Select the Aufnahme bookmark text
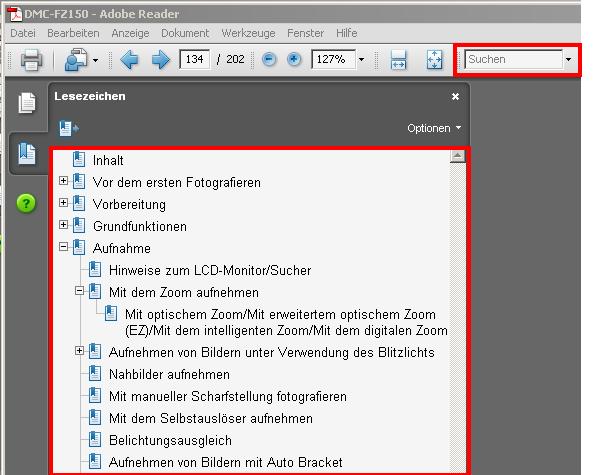 pos(122,248)
